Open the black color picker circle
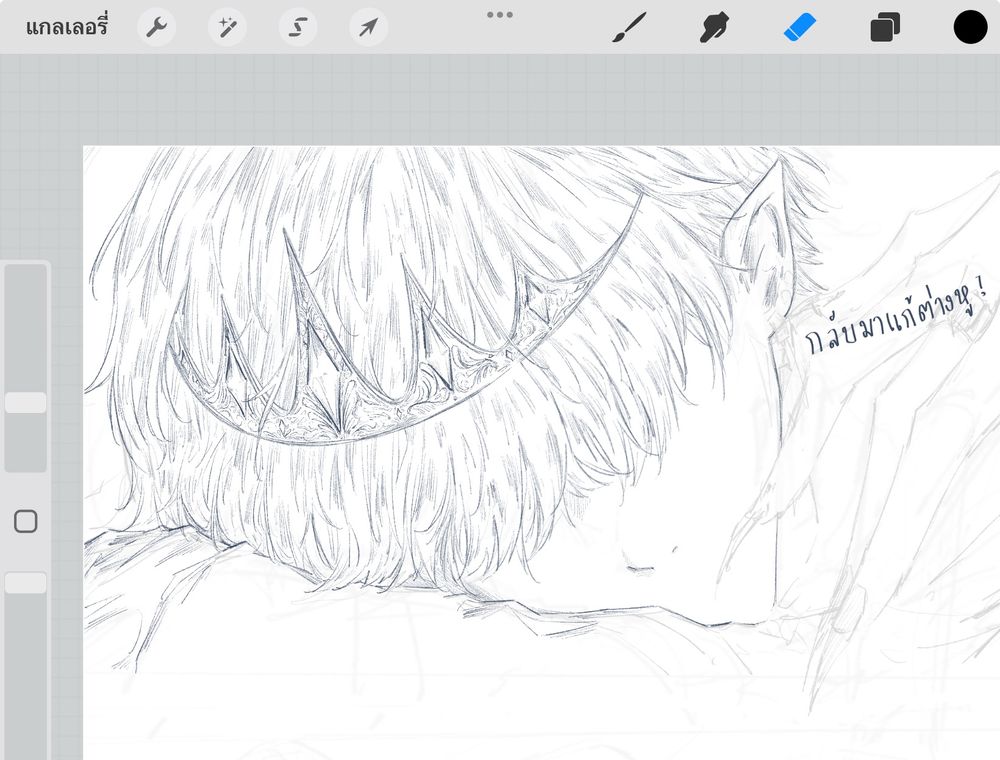Image resolution: width=1000 pixels, height=760 pixels. [970, 27]
